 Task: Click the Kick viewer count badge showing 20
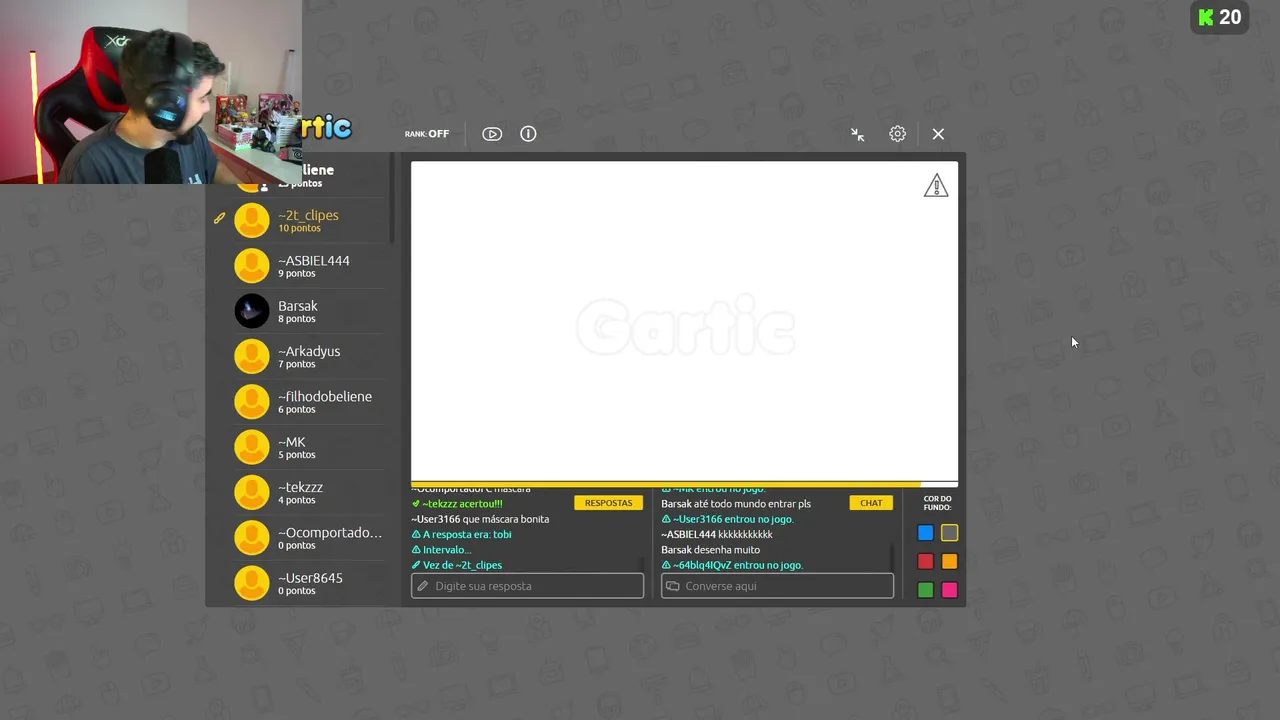pos(1220,17)
